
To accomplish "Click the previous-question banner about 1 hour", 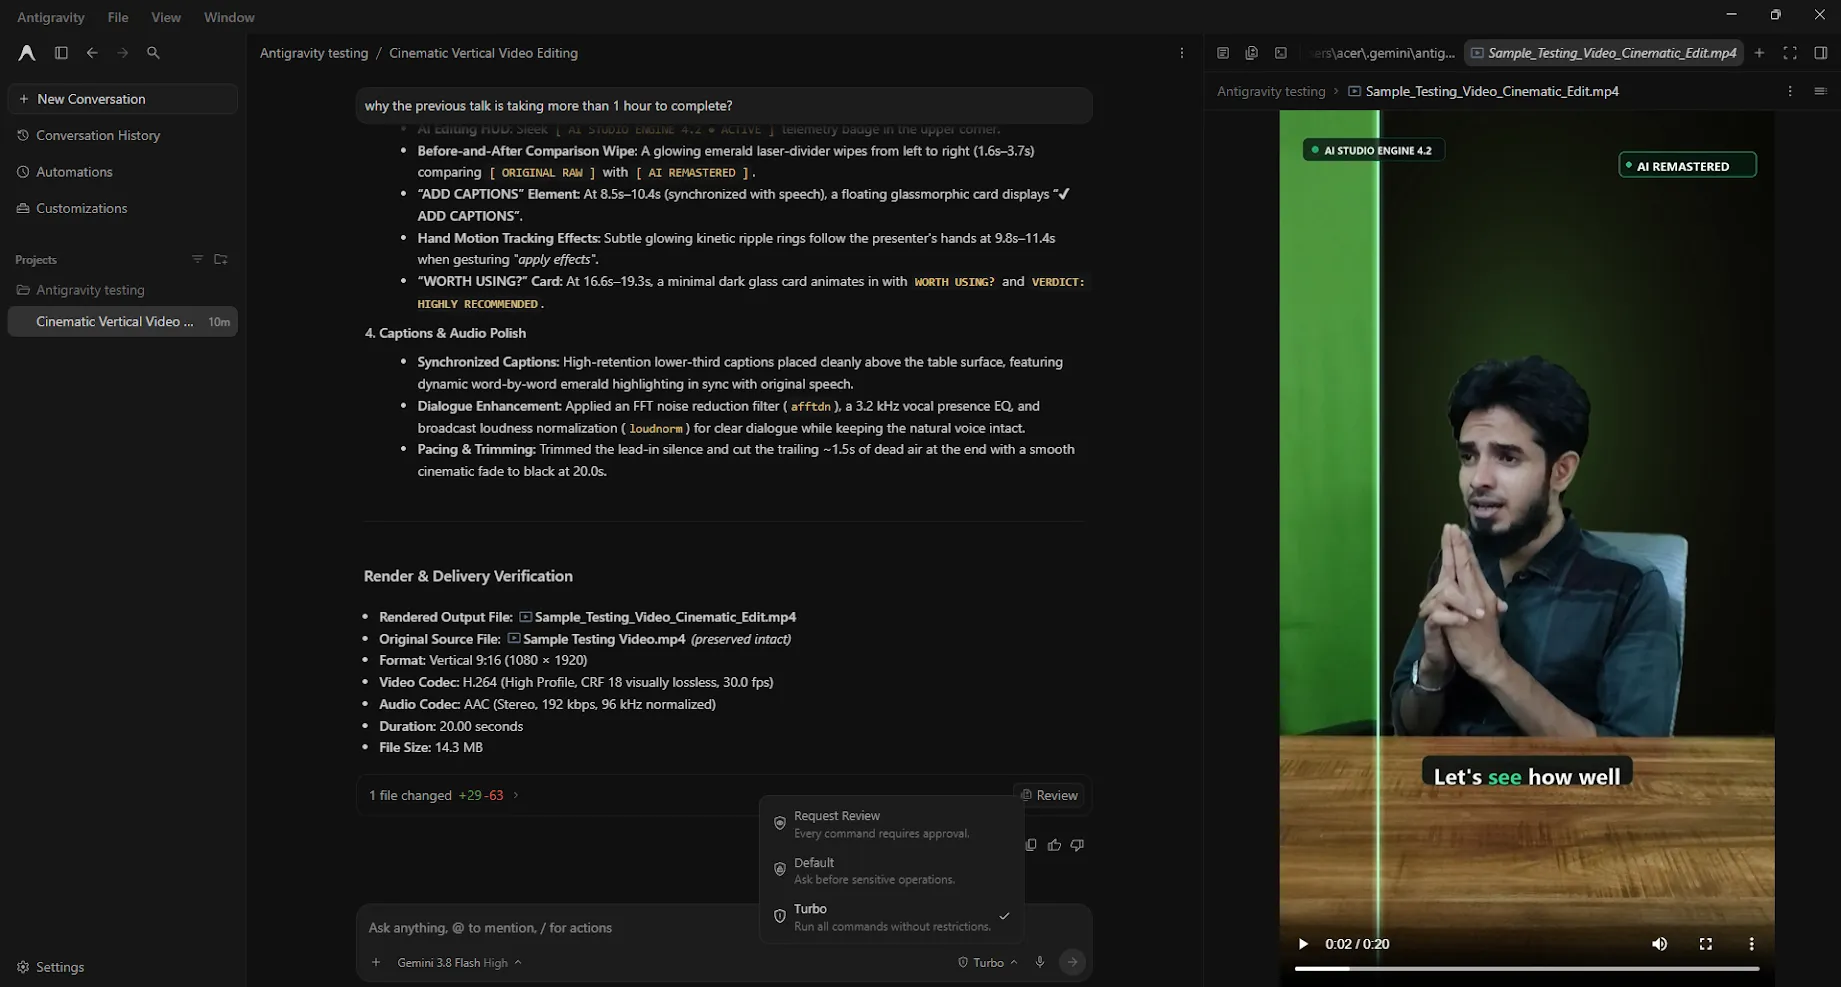I will click(724, 106).
